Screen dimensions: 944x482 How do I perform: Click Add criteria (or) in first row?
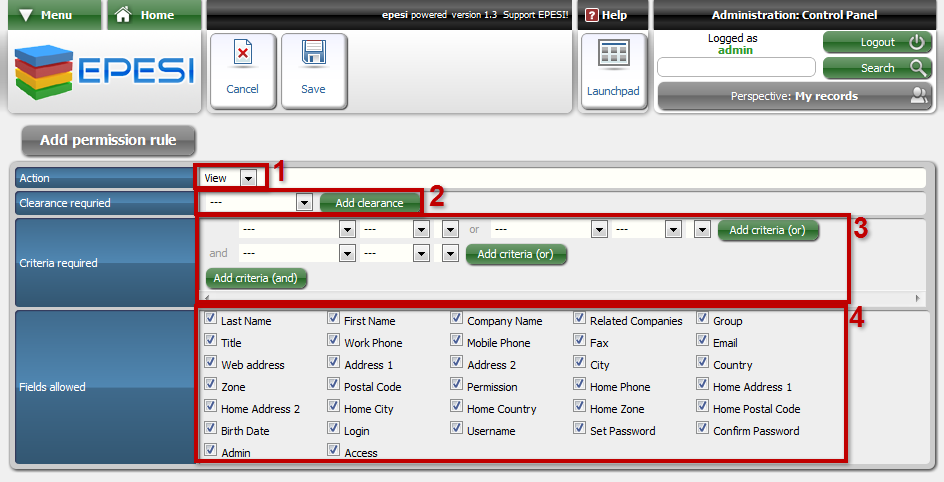click(x=768, y=230)
